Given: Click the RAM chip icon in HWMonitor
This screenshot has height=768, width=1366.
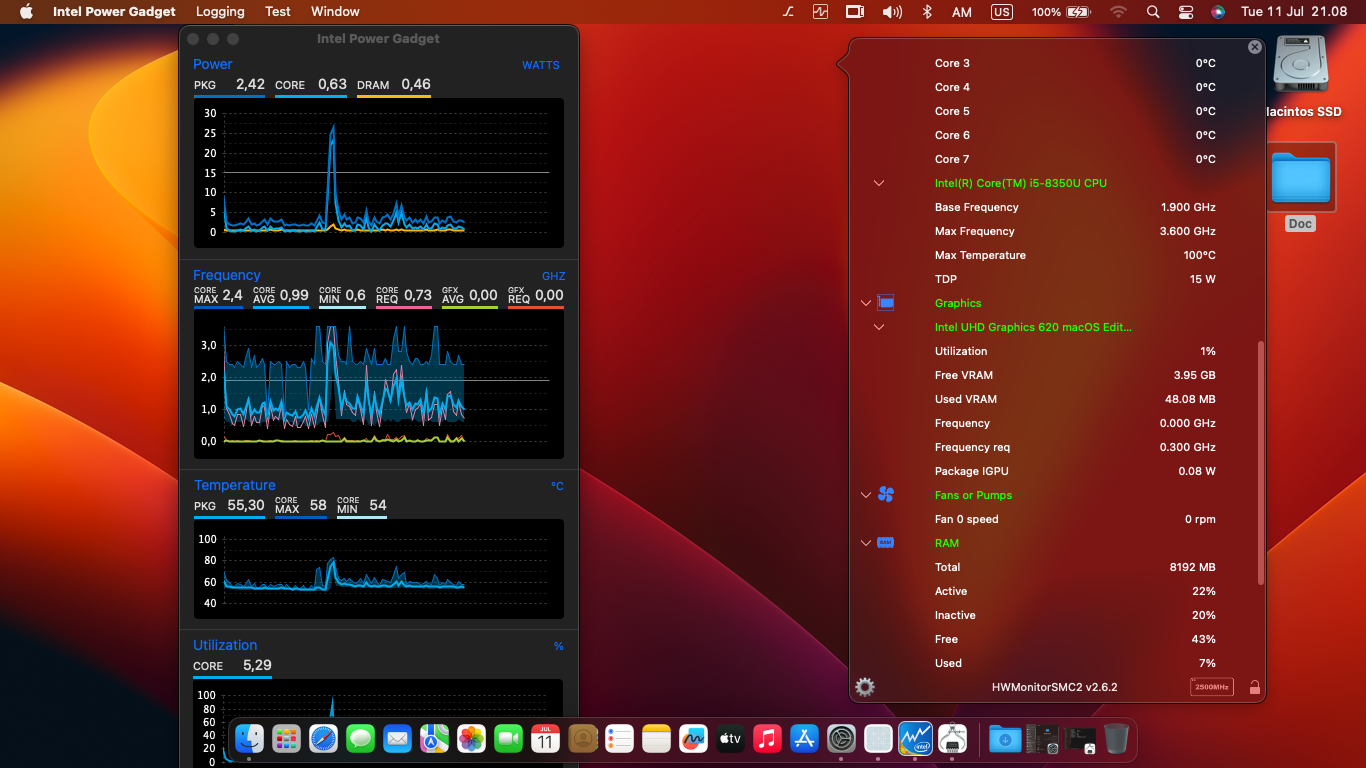Looking at the screenshot, I should (884, 542).
